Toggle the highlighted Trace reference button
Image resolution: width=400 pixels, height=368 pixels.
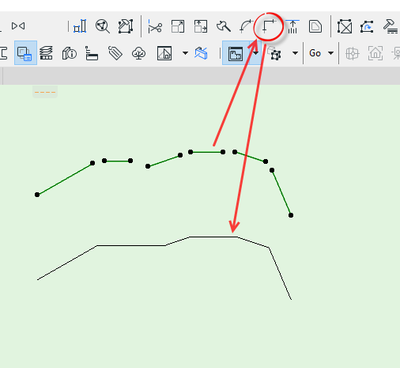point(25,53)
